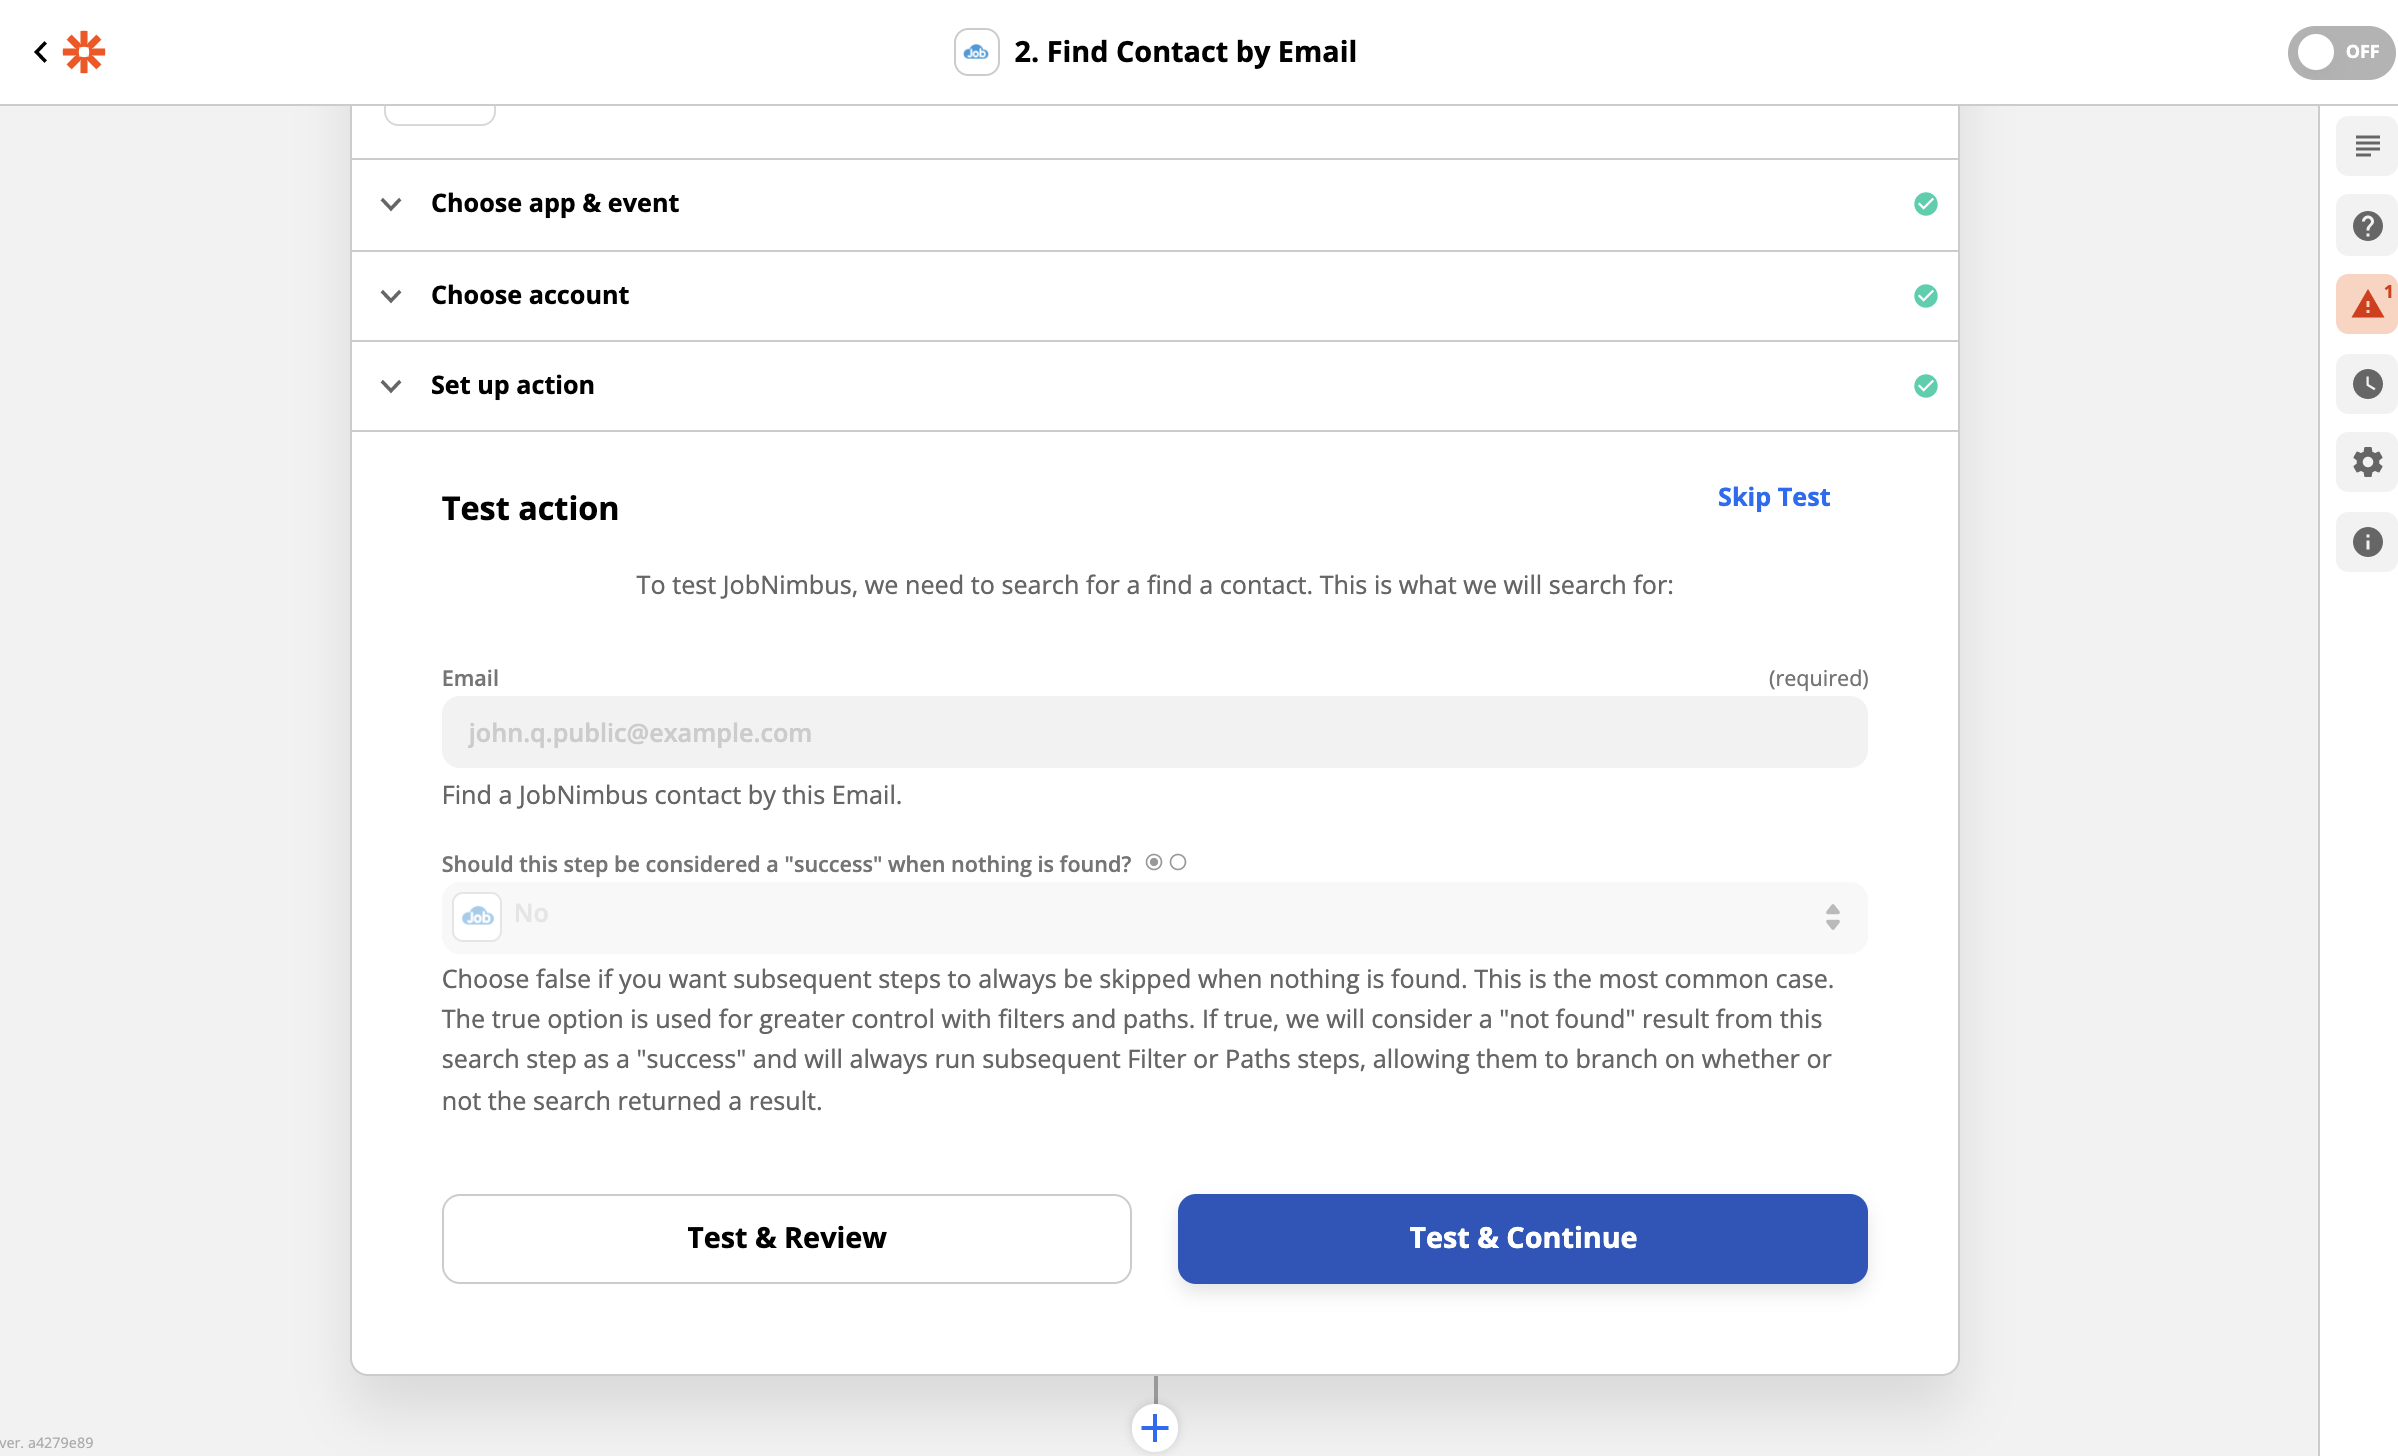Open the info panel in sidebar

pos(2367,542)
